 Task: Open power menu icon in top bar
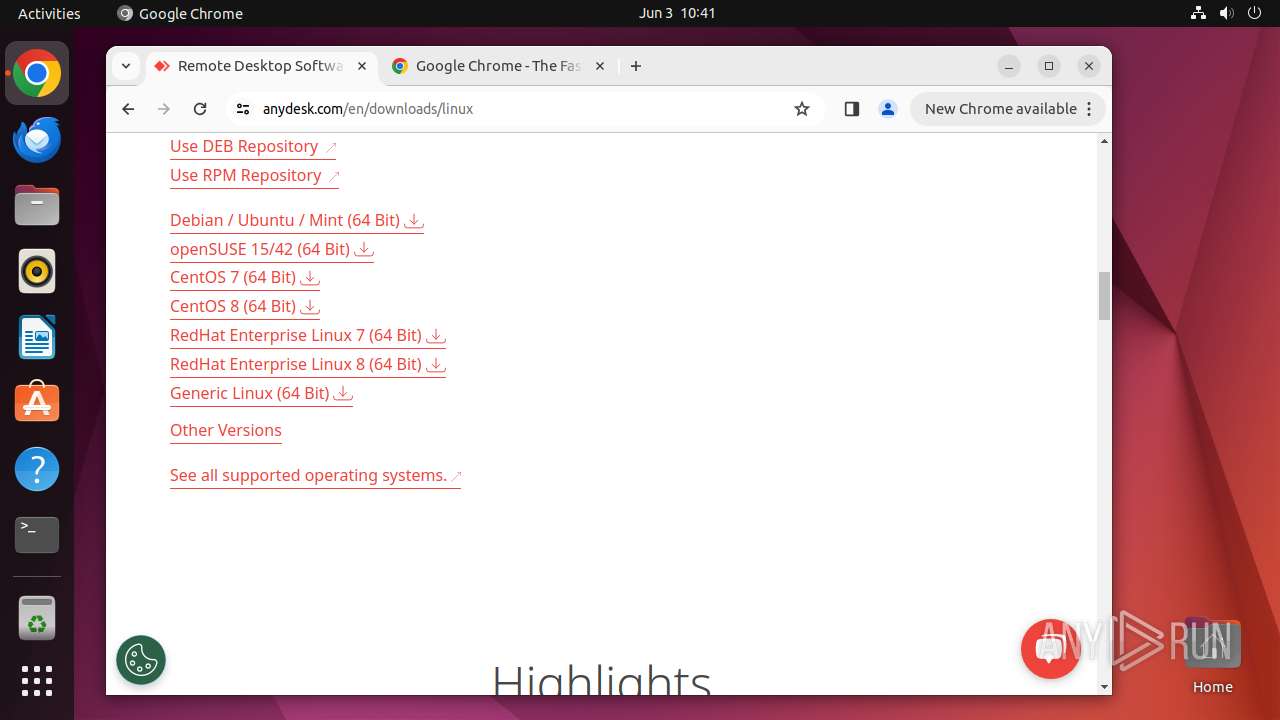click(1255, 13)
